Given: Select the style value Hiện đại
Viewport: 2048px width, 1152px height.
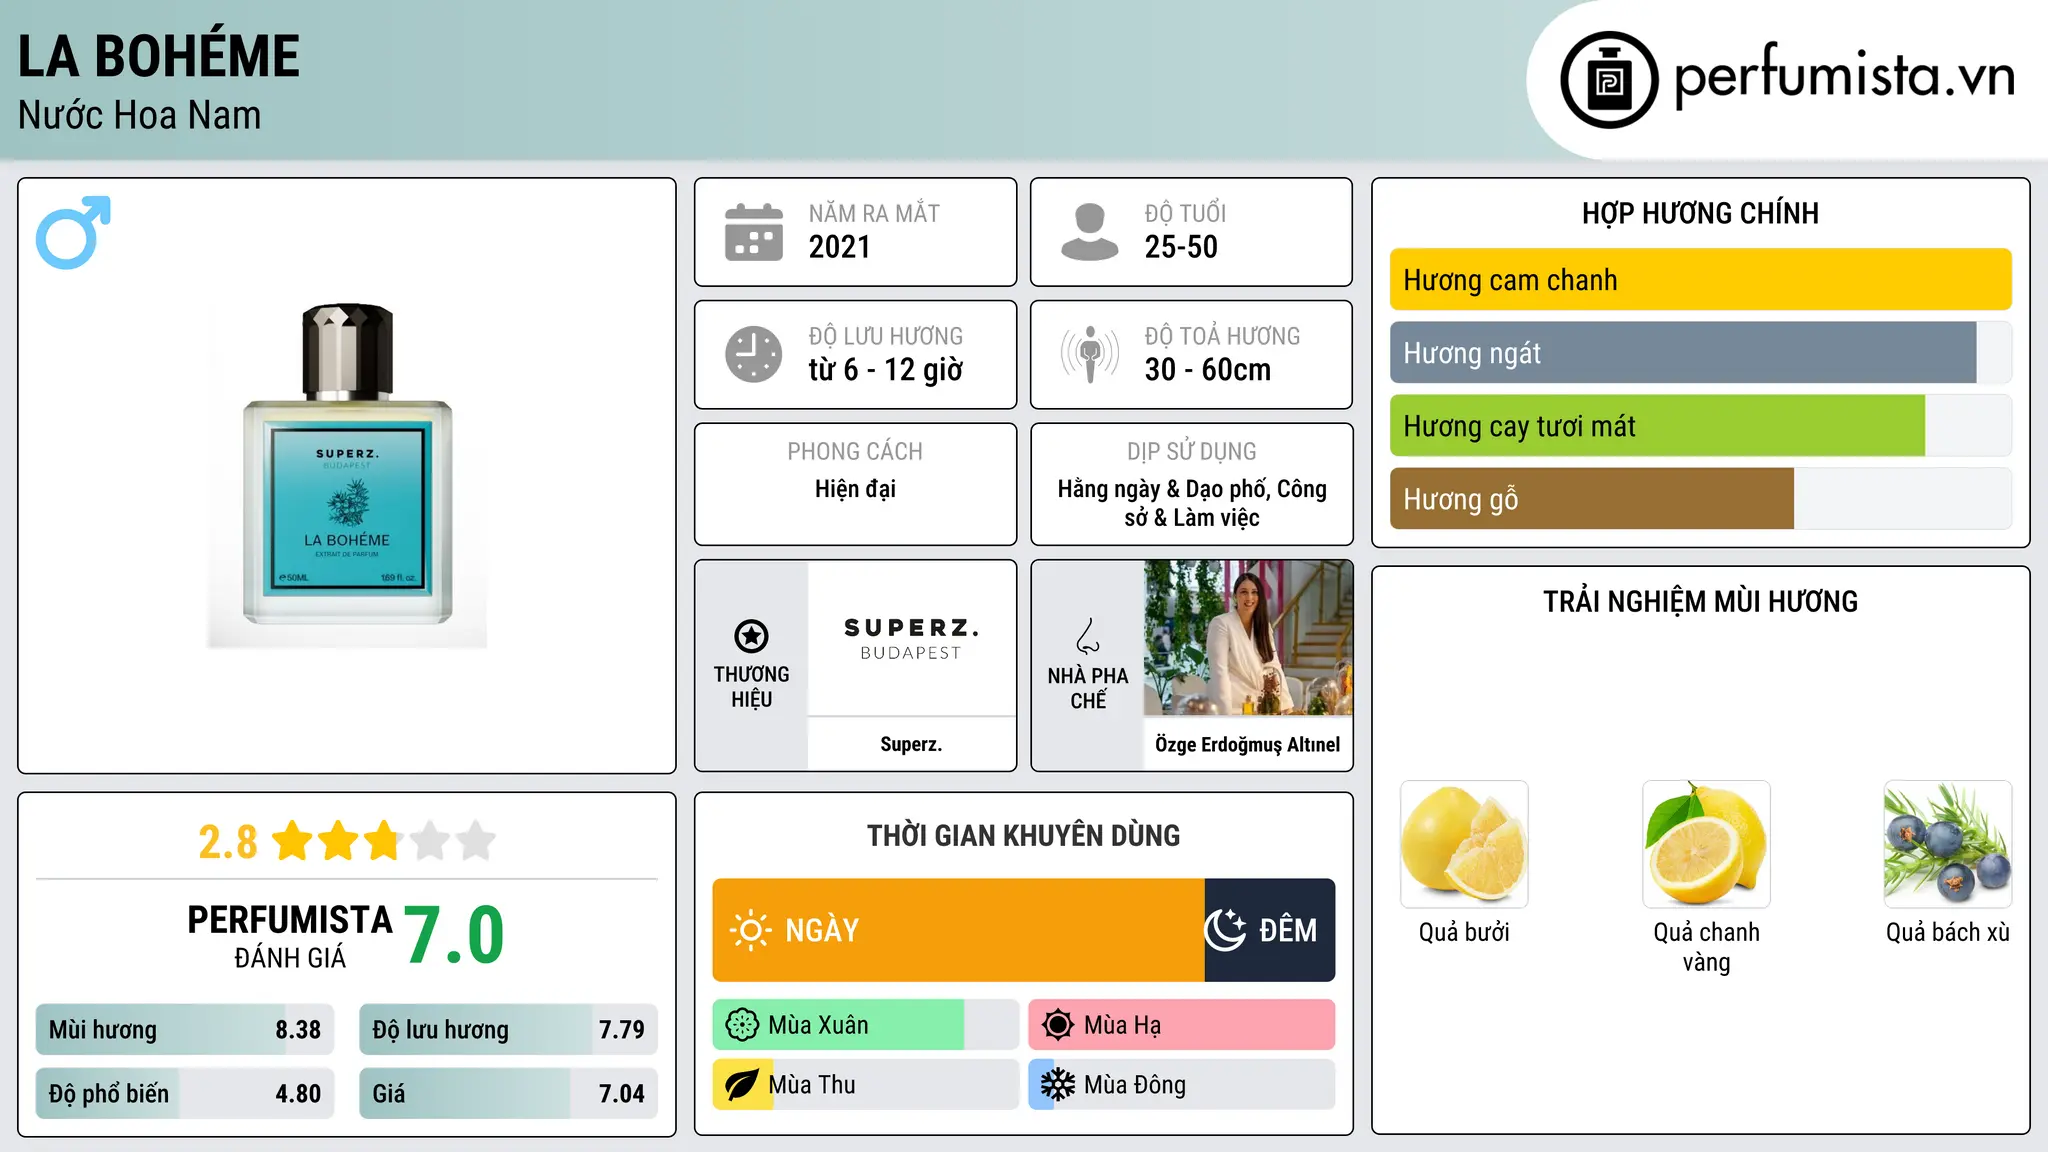Looking at the screenshot, I should pyautogui.click(x=855, y=489).
